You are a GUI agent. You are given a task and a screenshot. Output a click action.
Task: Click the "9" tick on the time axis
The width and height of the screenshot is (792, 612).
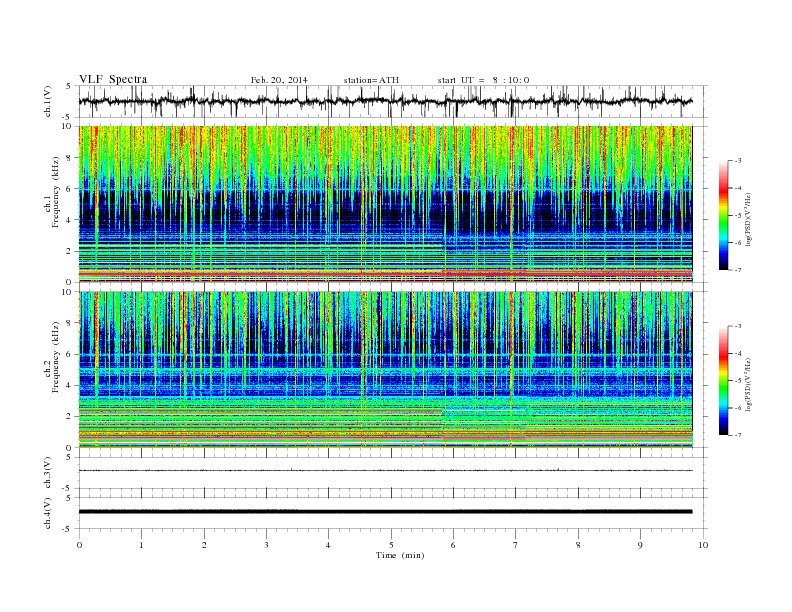click(x=640, y=545)
